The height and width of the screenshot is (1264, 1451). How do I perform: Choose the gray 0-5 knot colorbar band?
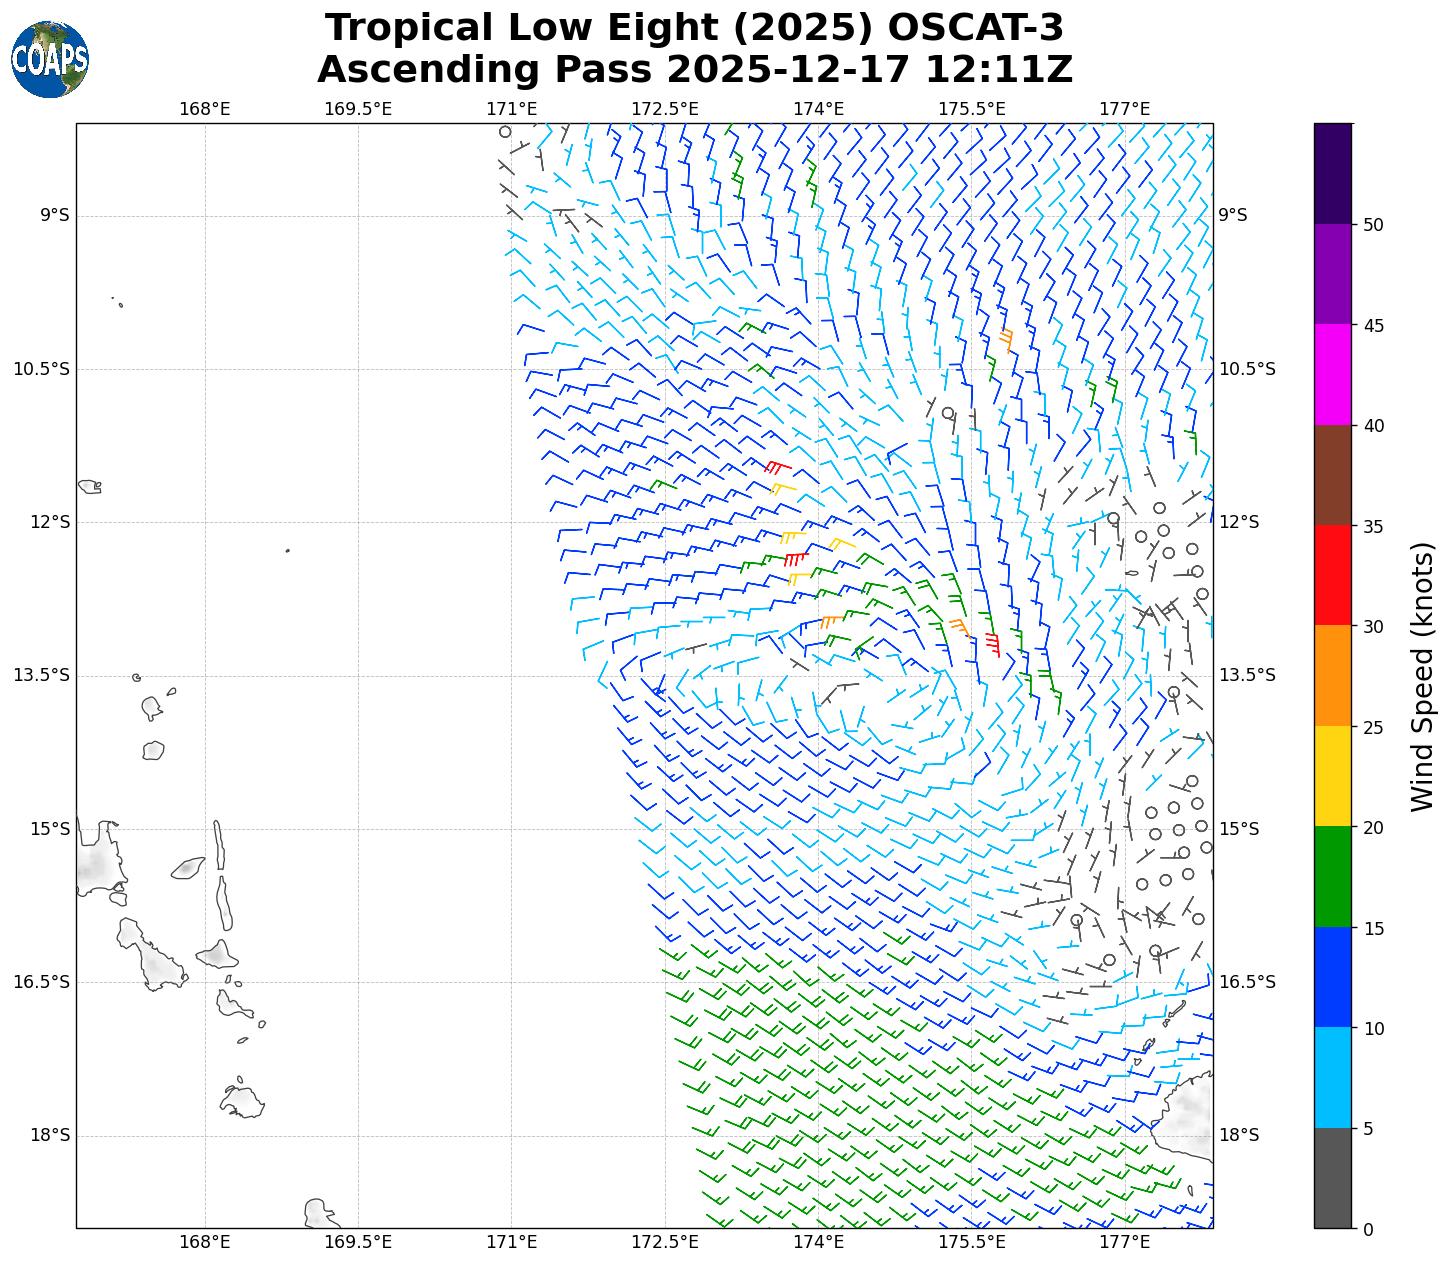tap(1332, 1178)
